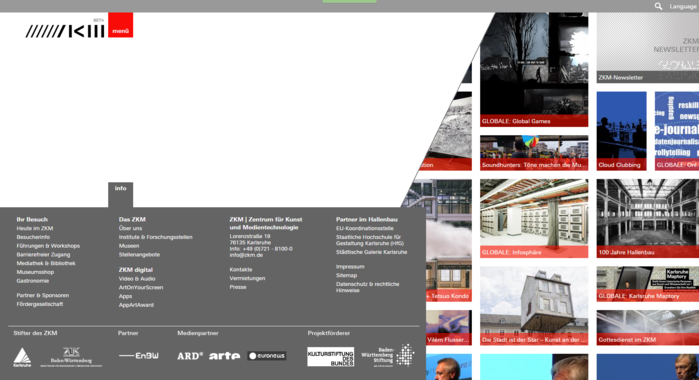Open the e-journalism GLOBALE tile
Image resolution: width=699 pixels, height=380 pixels.
(677, 131)
